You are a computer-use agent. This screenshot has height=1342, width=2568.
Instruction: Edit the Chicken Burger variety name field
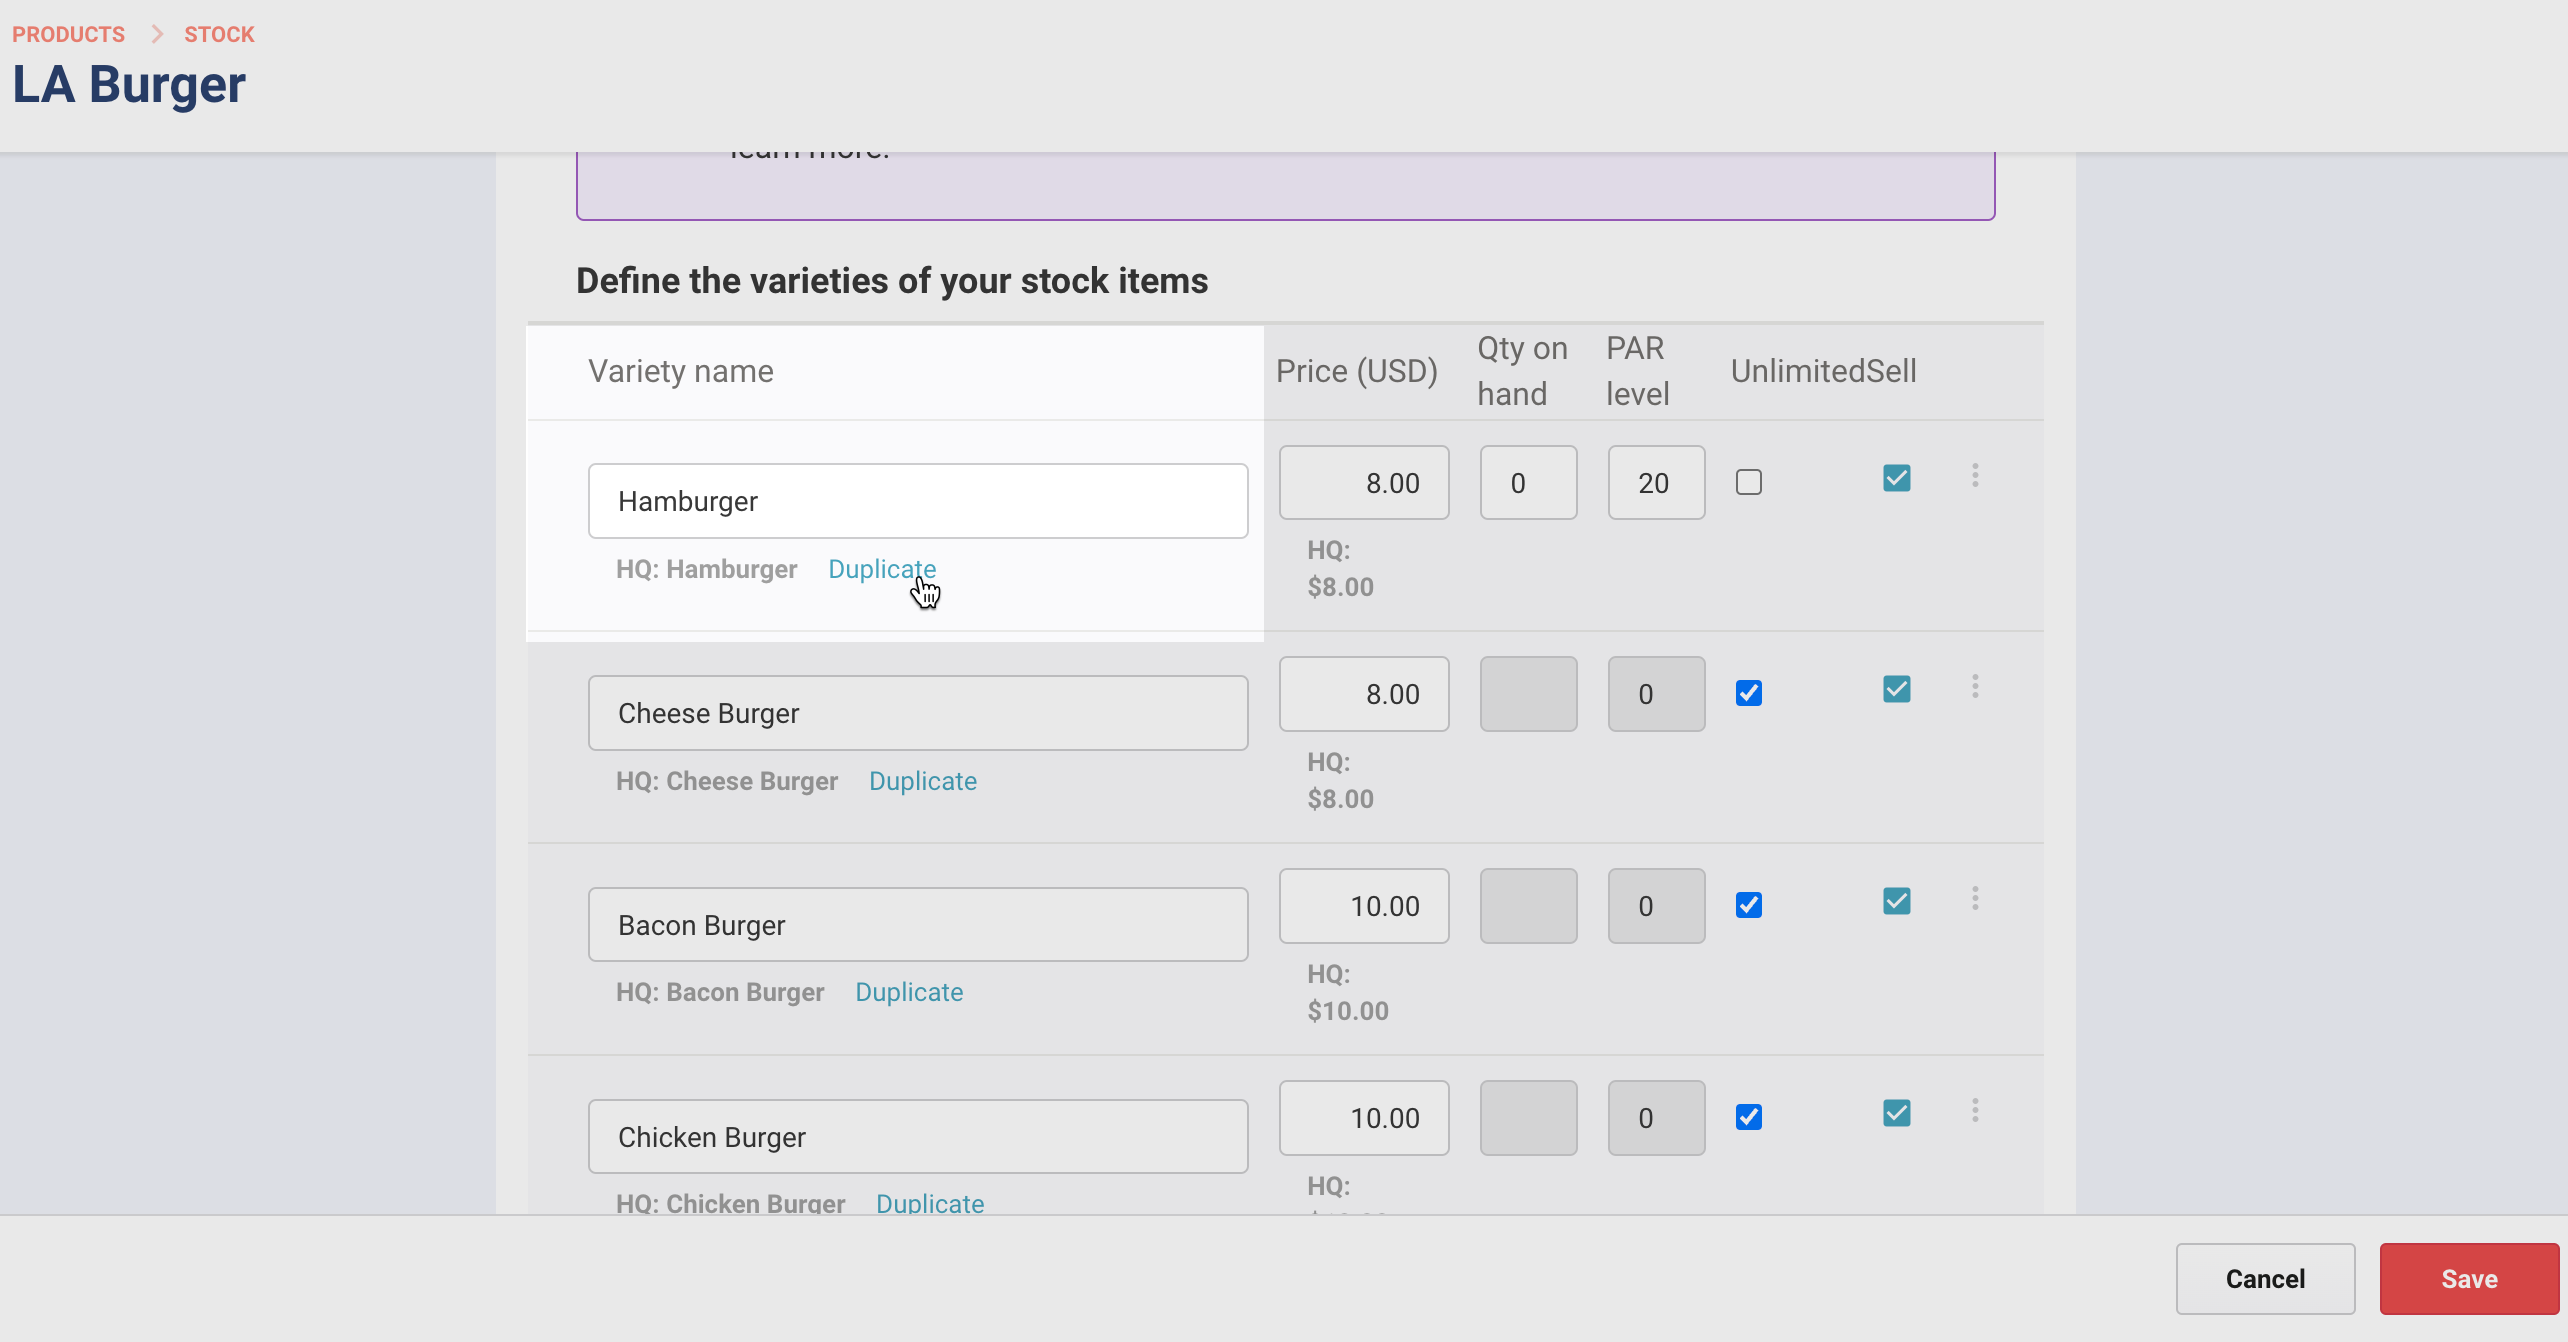(x=918, y=1137)
